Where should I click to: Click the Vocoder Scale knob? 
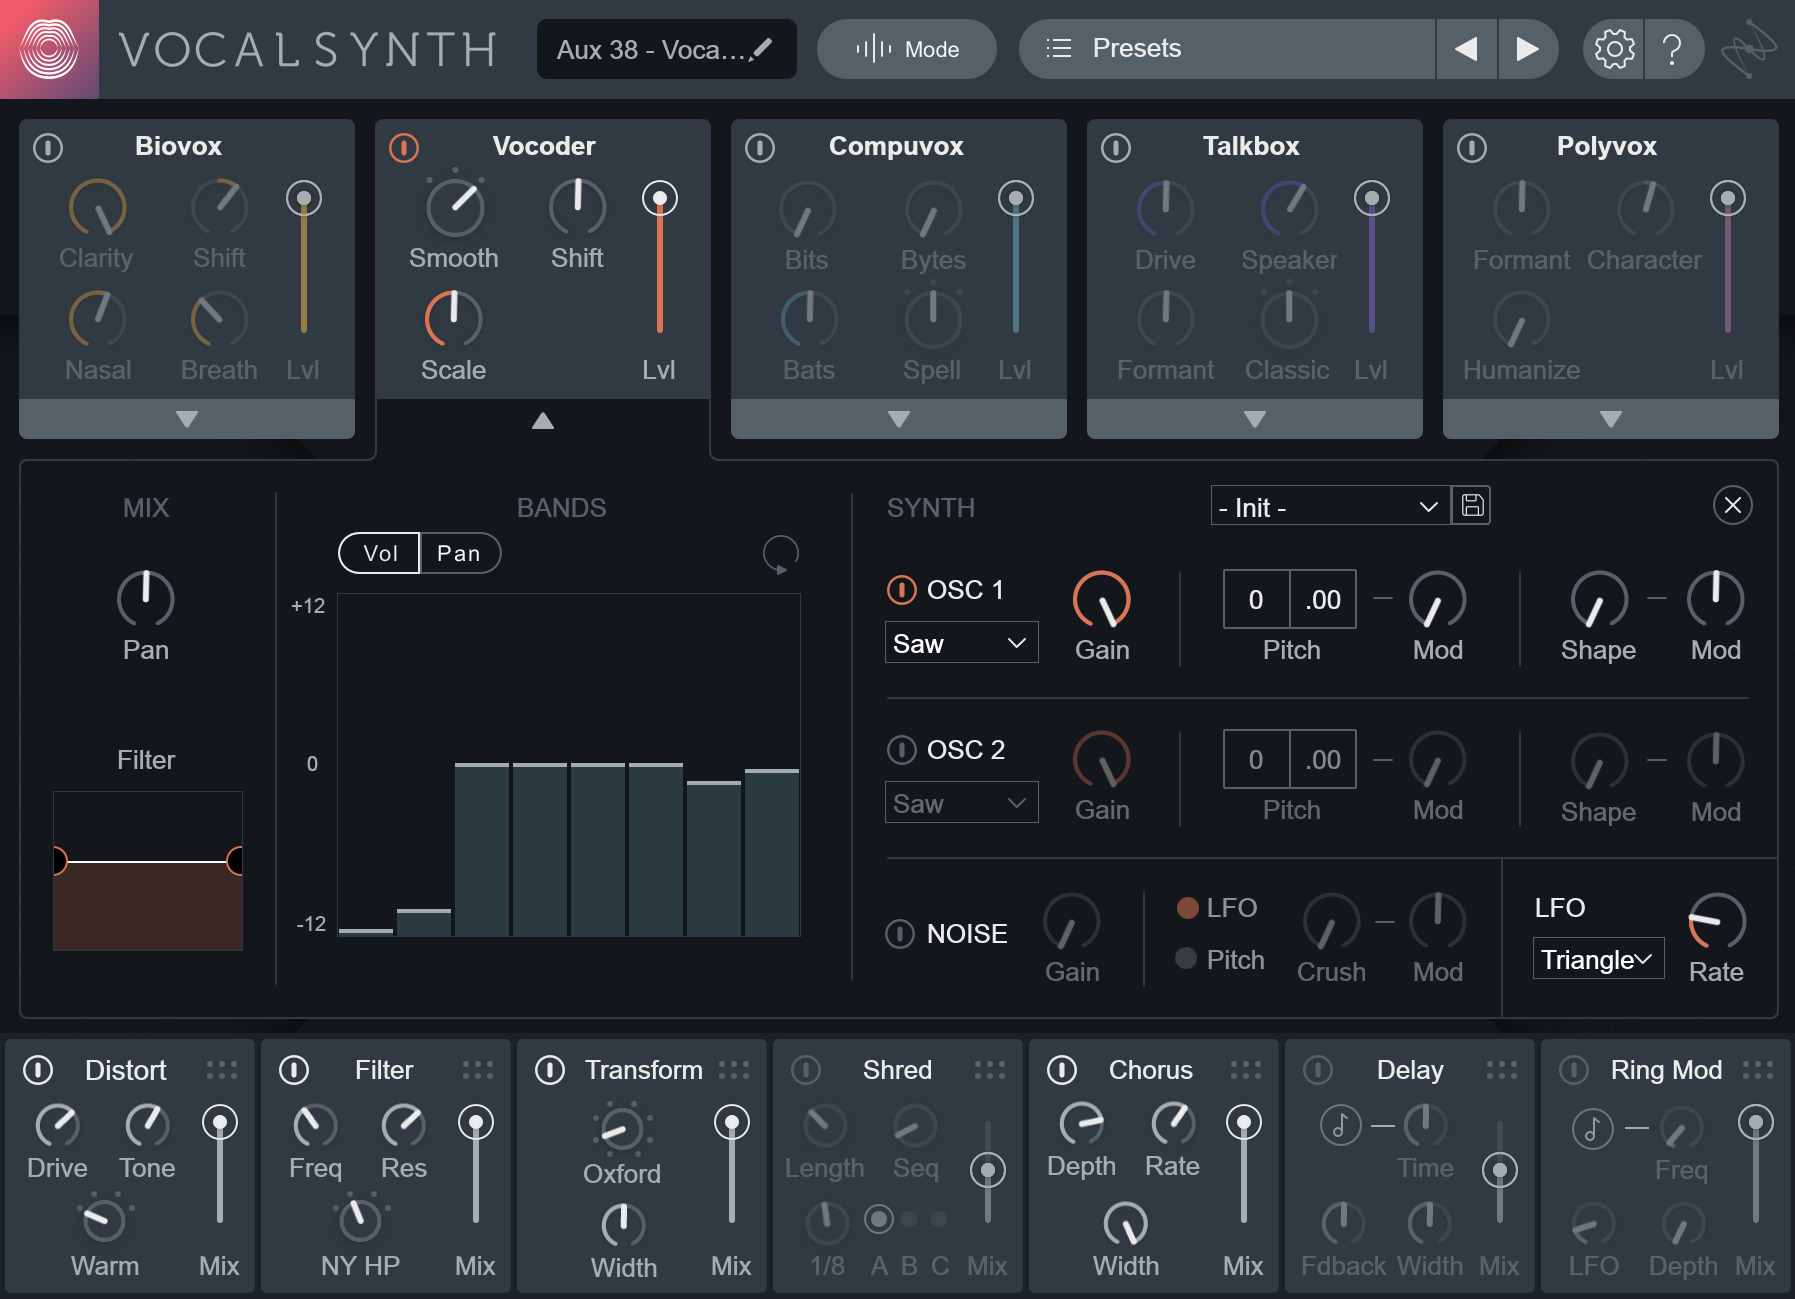tap(453, 319)
